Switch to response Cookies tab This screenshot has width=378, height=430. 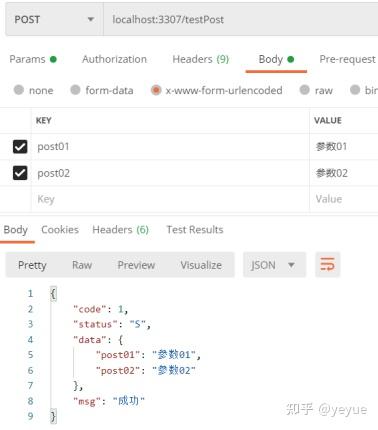(60, 230)
